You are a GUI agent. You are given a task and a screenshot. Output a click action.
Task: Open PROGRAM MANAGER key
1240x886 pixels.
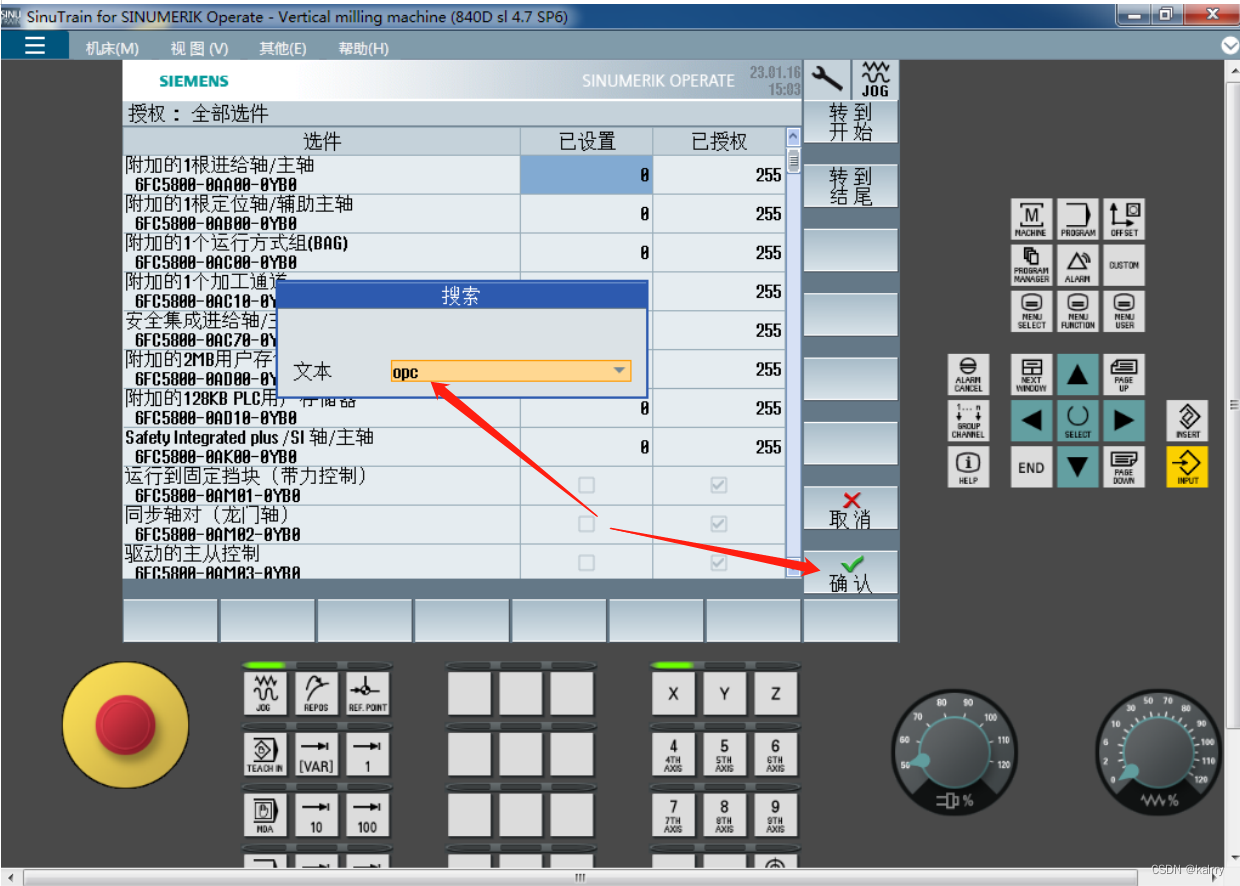[x=1031, y=265]
